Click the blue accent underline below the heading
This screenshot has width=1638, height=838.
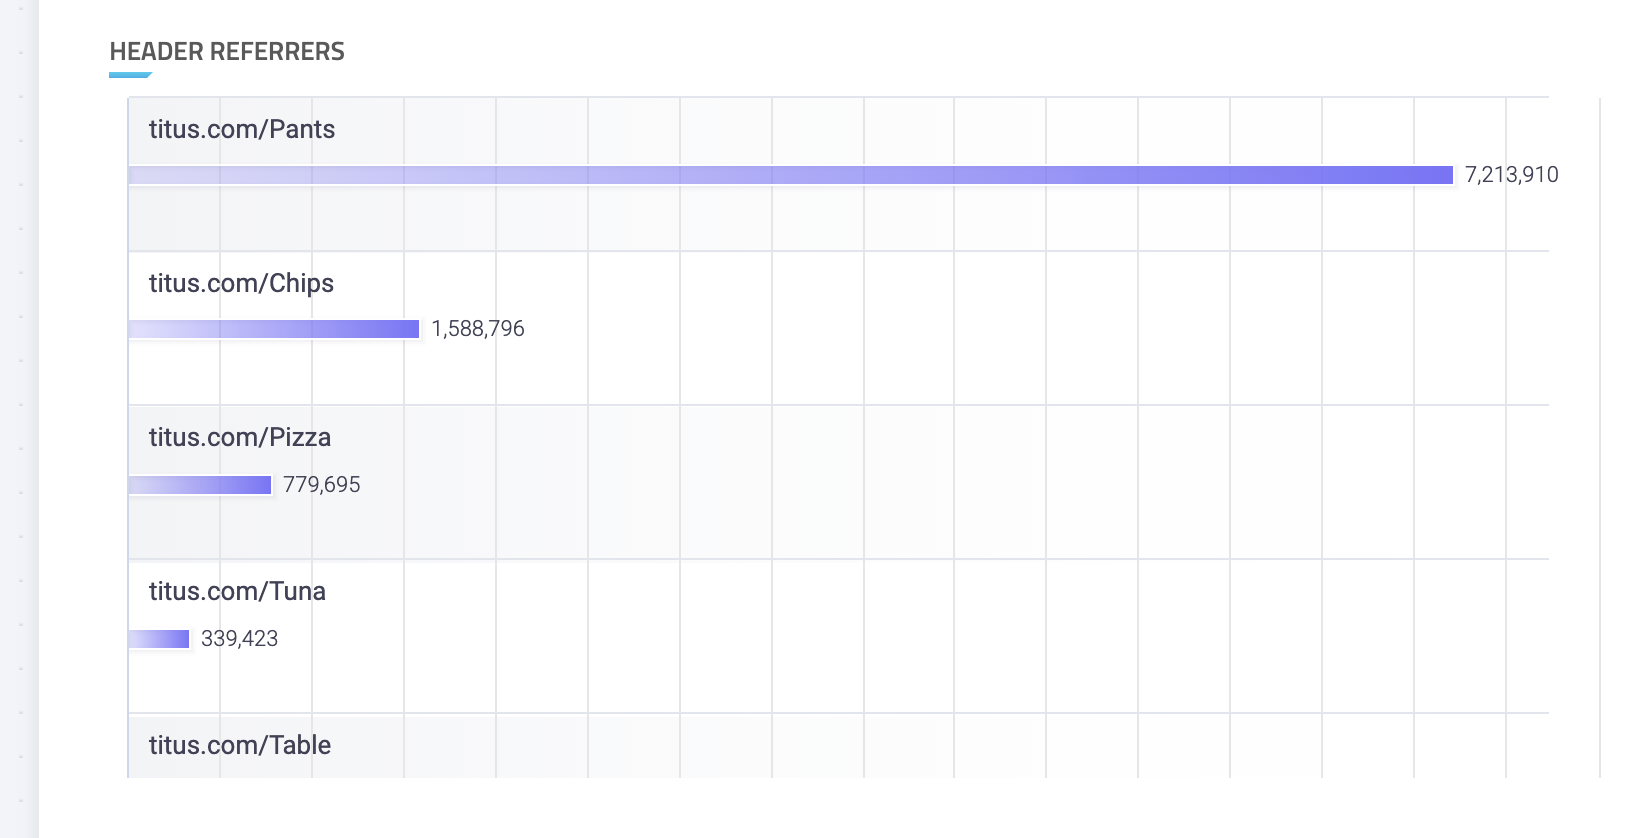130,75
